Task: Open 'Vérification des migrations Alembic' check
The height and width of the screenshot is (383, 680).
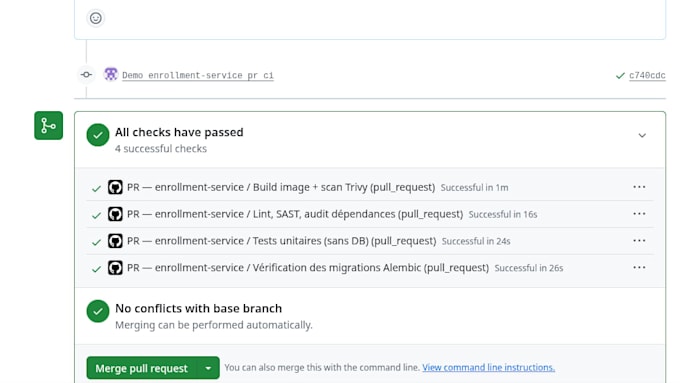Action: click(x=308, y=268)
